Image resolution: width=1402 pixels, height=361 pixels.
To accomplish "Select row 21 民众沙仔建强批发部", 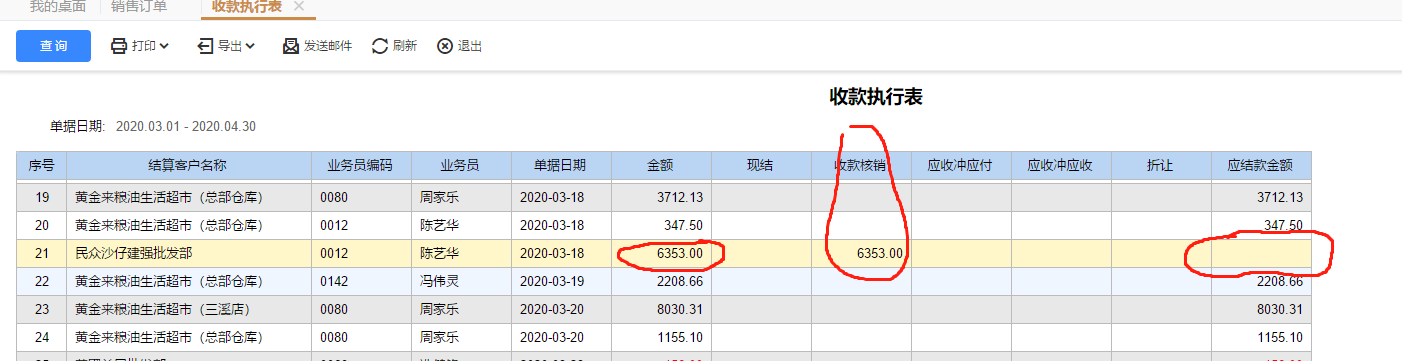I will [664, 254].
